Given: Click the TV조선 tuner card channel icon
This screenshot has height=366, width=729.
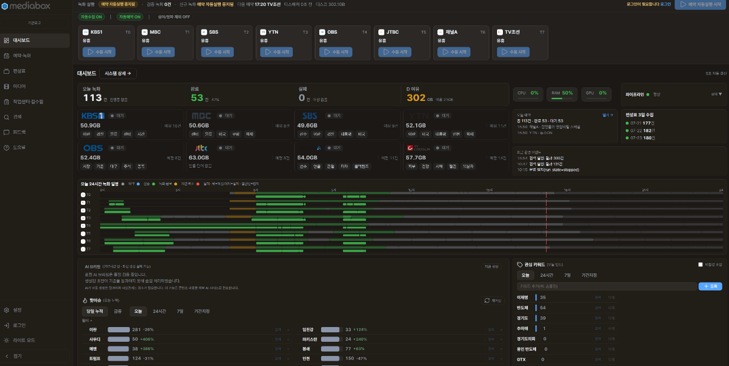Looking at the screenshot, I should [500, 32].
